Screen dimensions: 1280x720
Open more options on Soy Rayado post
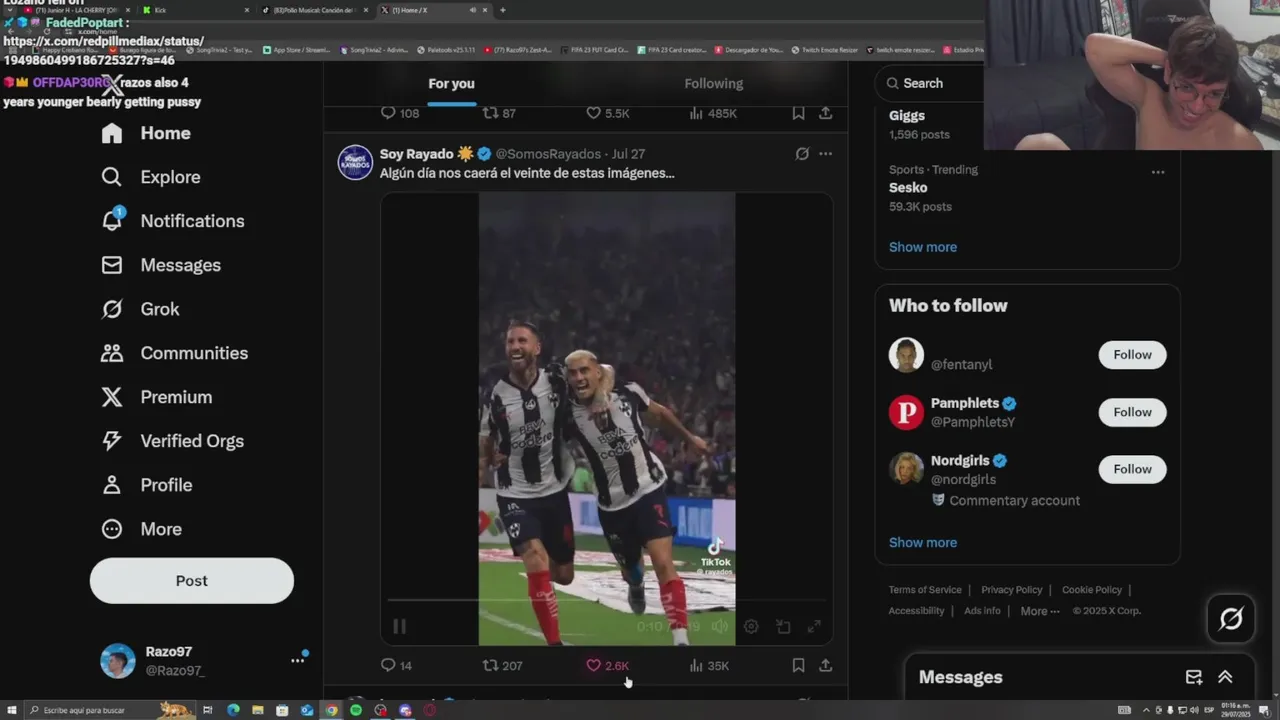pyautogui.click(x=825, y=154)
